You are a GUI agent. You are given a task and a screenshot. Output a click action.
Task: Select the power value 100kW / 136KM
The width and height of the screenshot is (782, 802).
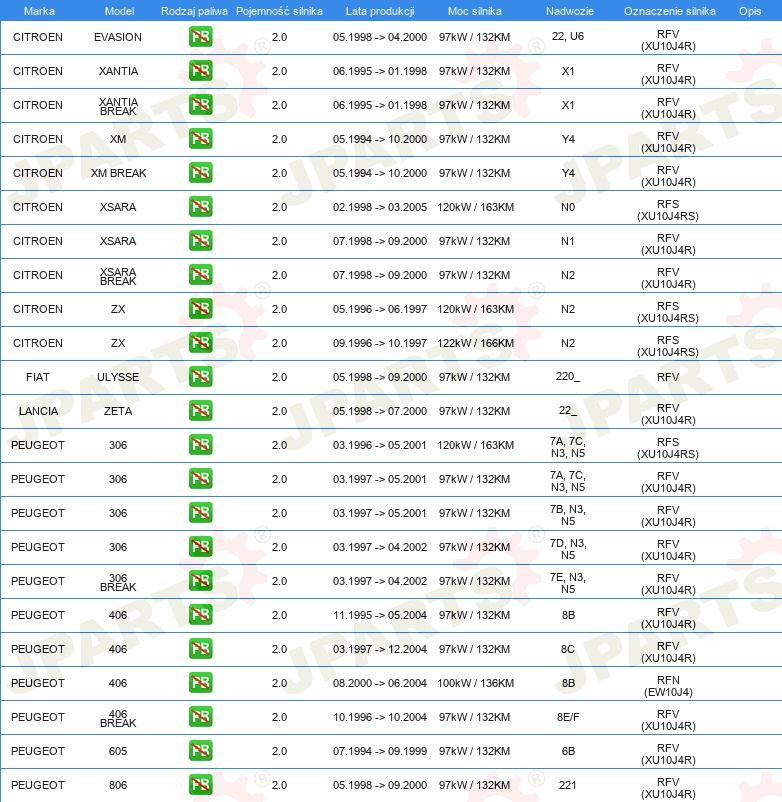[475, 683]
